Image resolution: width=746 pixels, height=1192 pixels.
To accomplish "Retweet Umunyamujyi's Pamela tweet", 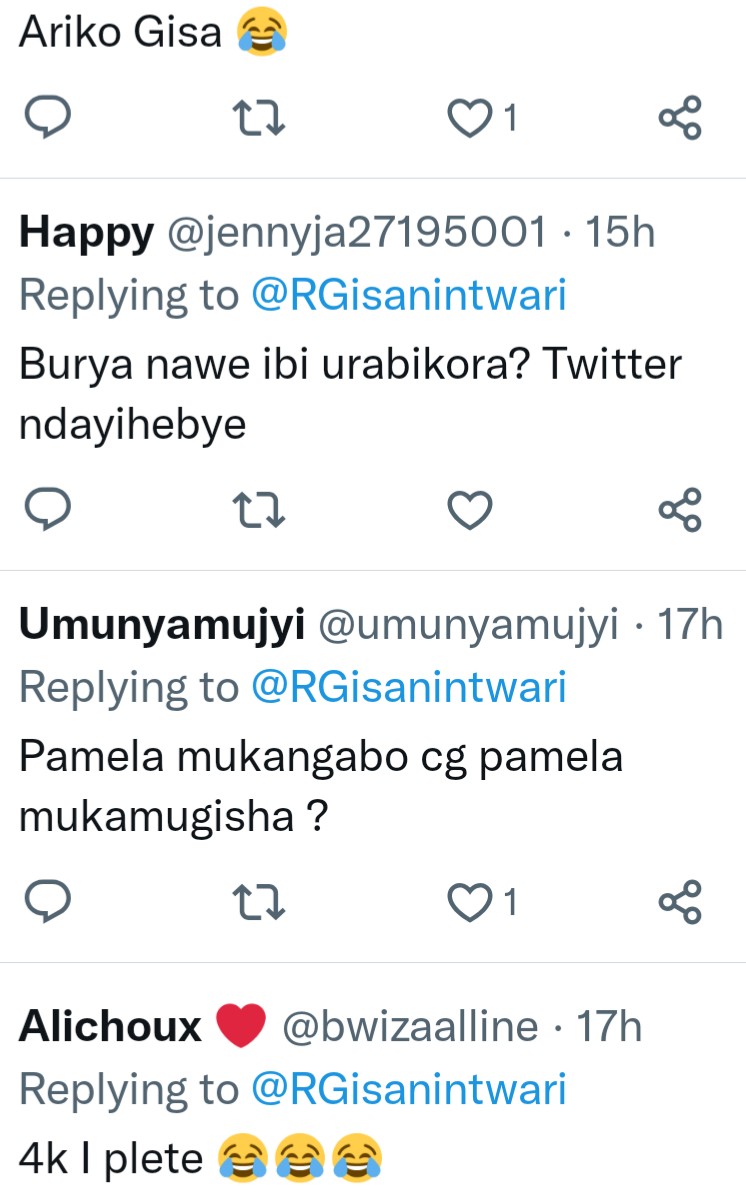I will (259, 904).
